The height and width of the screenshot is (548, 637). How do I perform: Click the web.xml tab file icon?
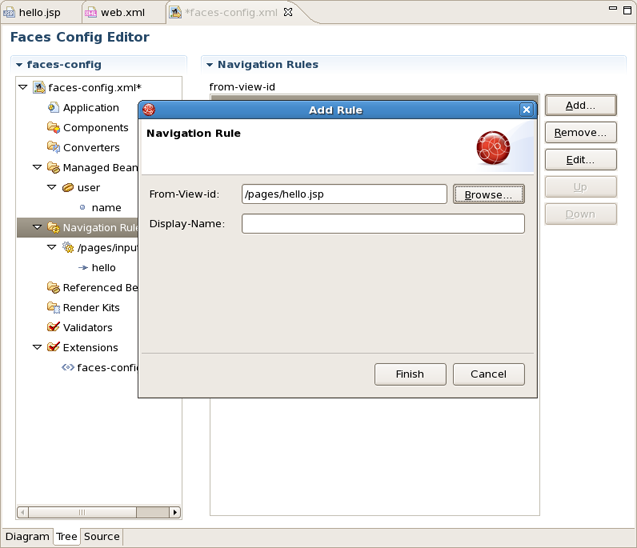(x=90, y=13)
